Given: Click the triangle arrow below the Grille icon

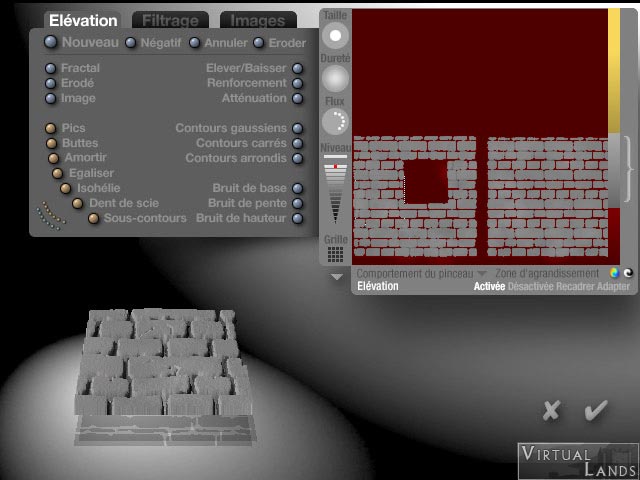Looking at the screenshot, I should pos(336,276).
